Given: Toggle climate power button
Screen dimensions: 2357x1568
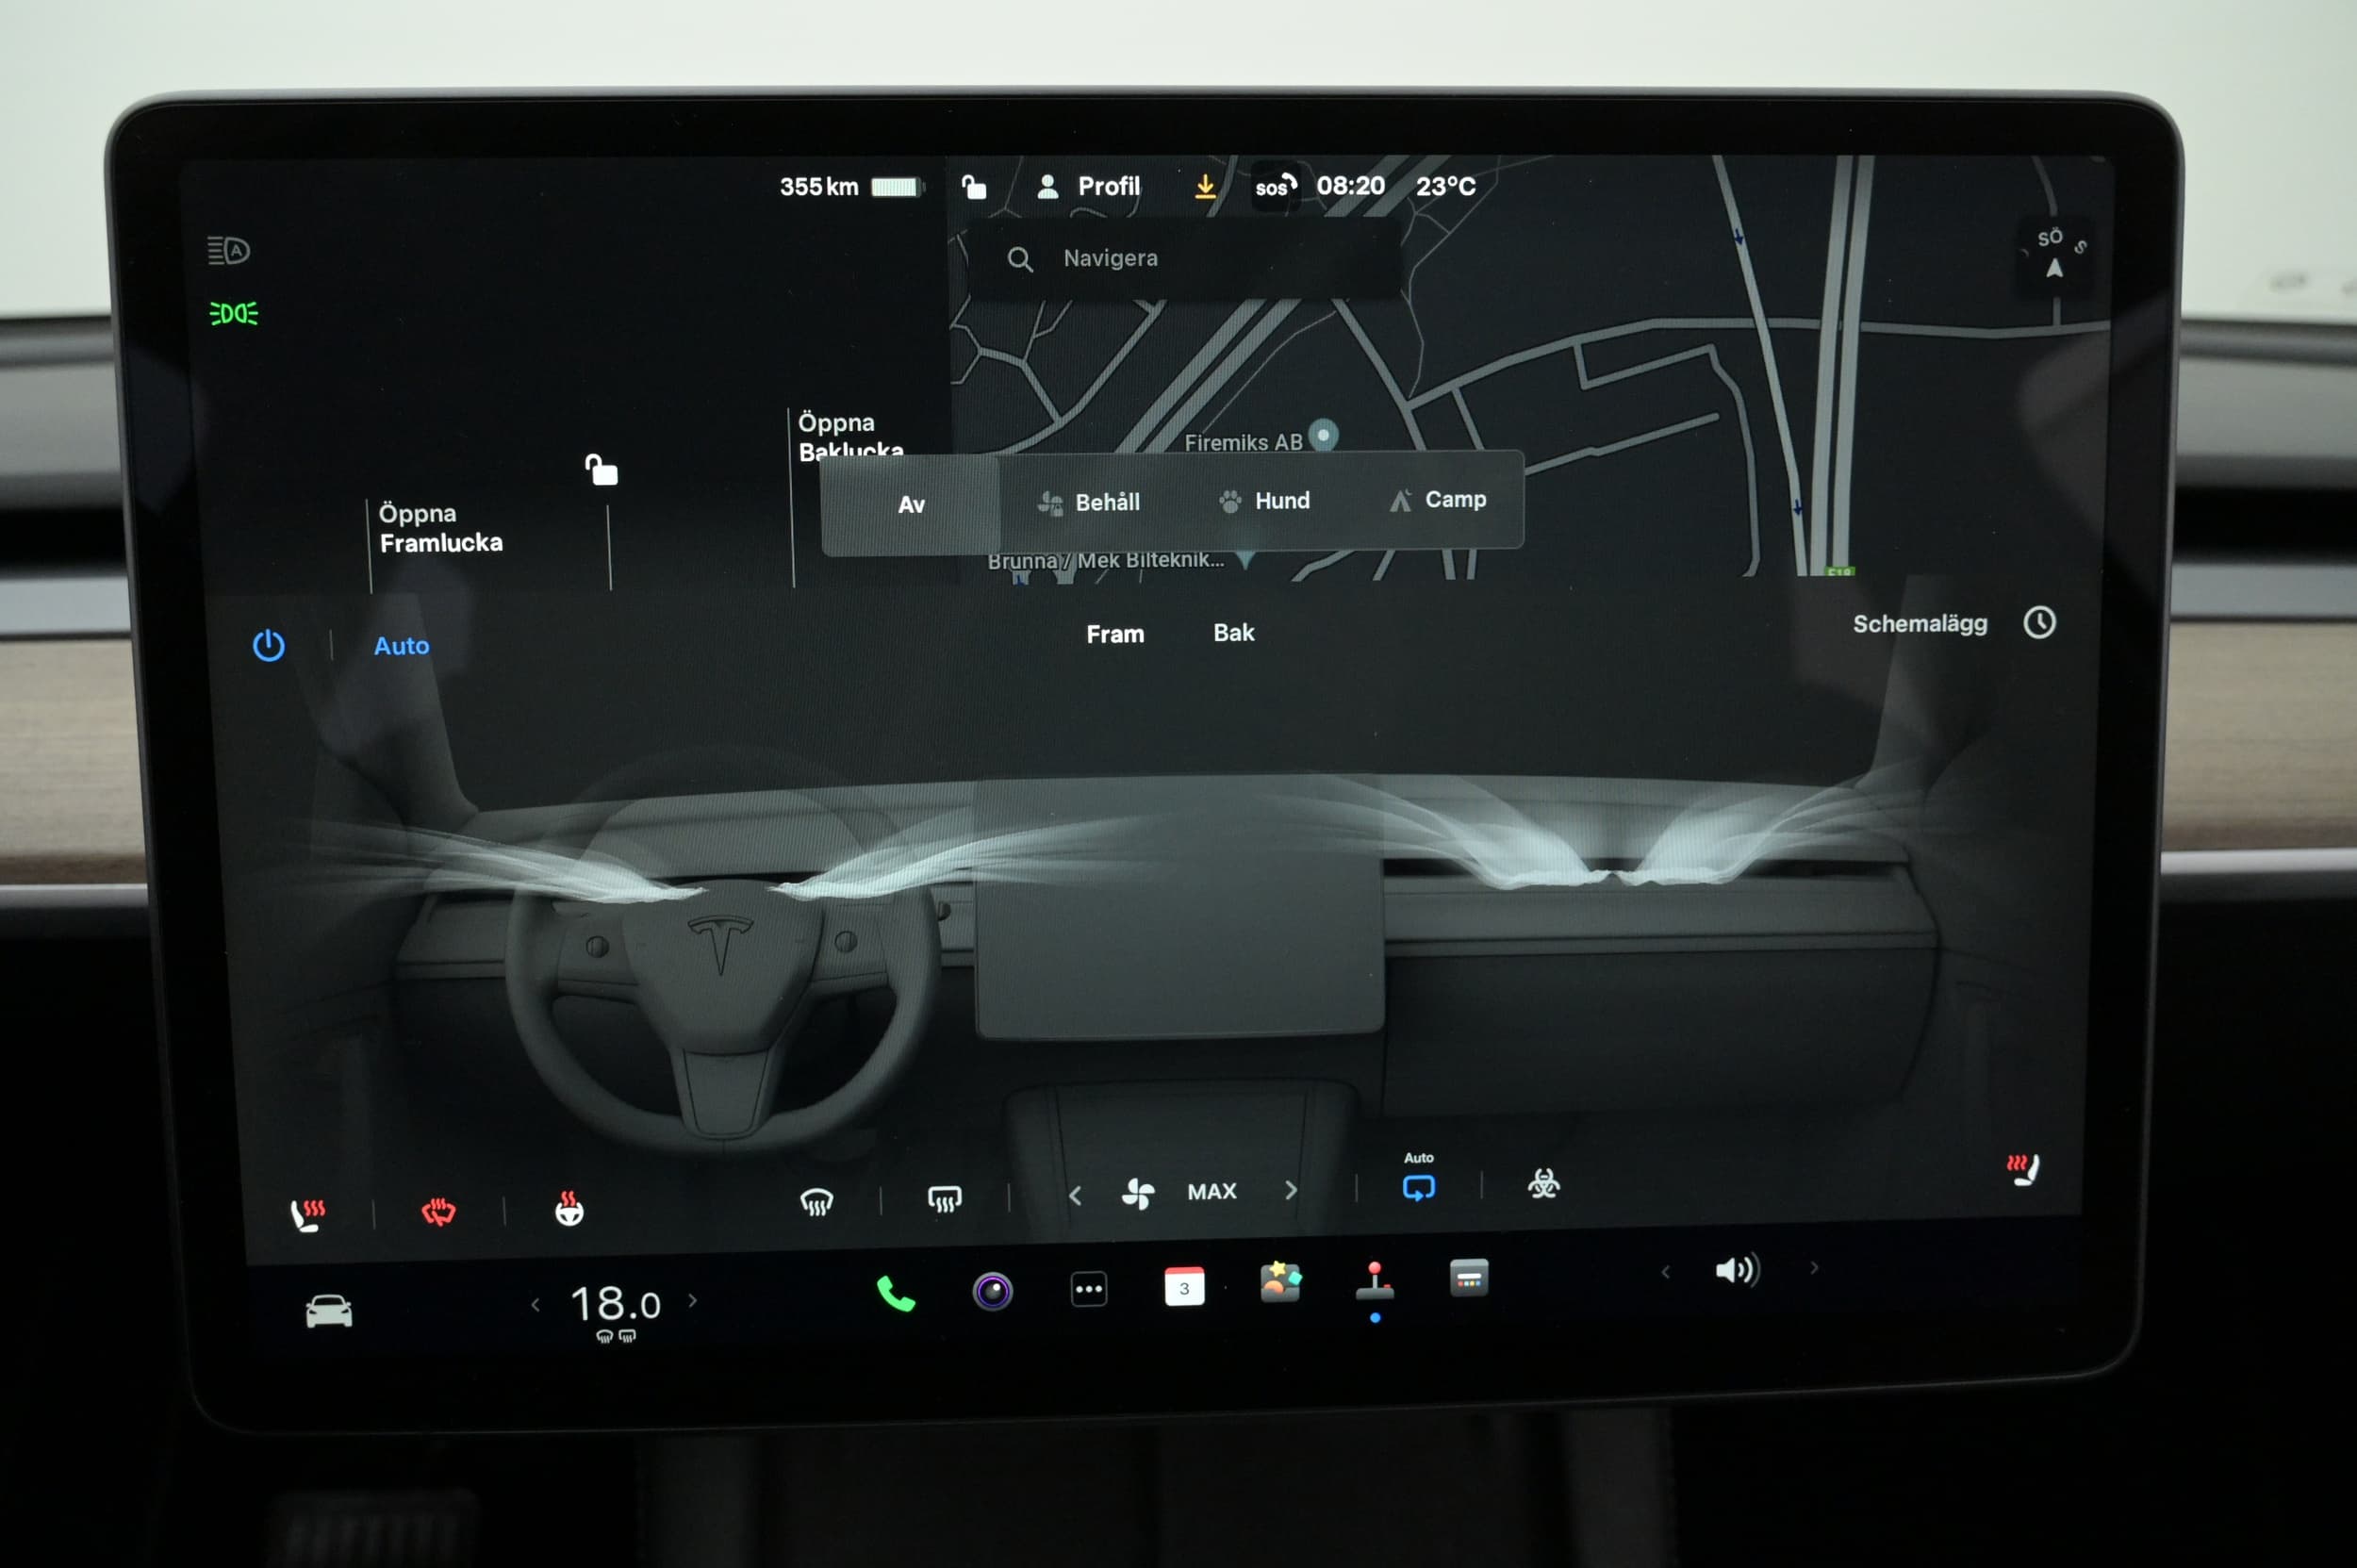Looking at the screenshot, I should (268, 645).
